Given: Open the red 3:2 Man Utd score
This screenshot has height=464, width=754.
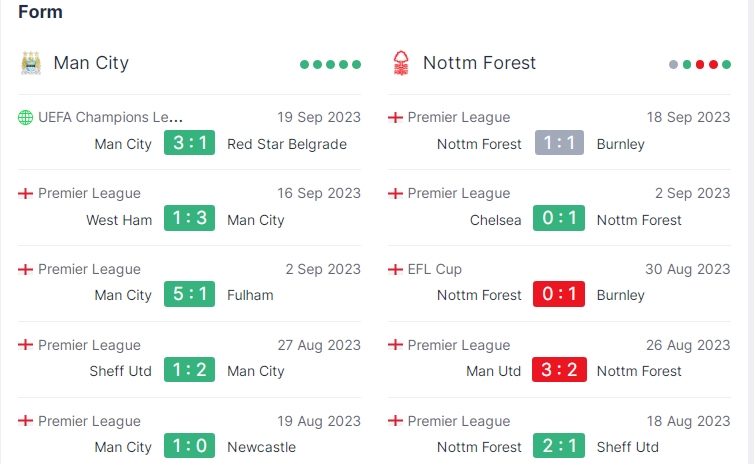Looking at the screenshot, I should [559, 370].
